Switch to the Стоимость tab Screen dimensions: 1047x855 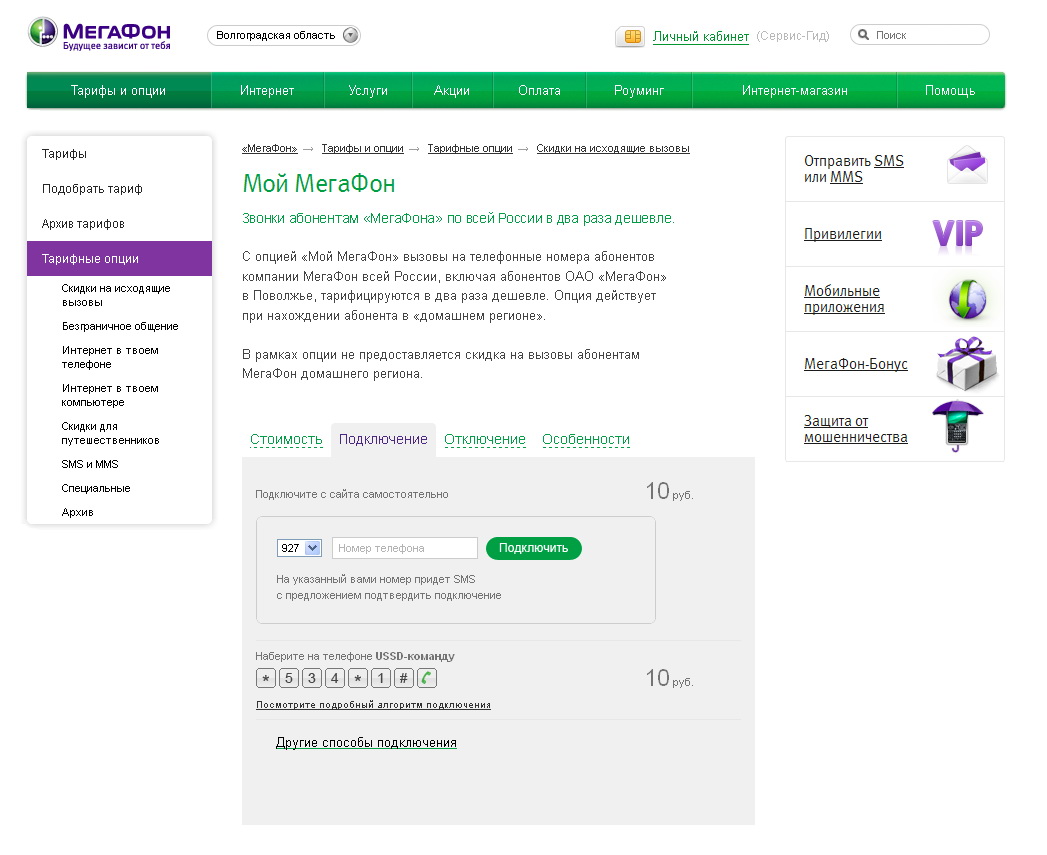pyautogui.click(x=286, y=439)
